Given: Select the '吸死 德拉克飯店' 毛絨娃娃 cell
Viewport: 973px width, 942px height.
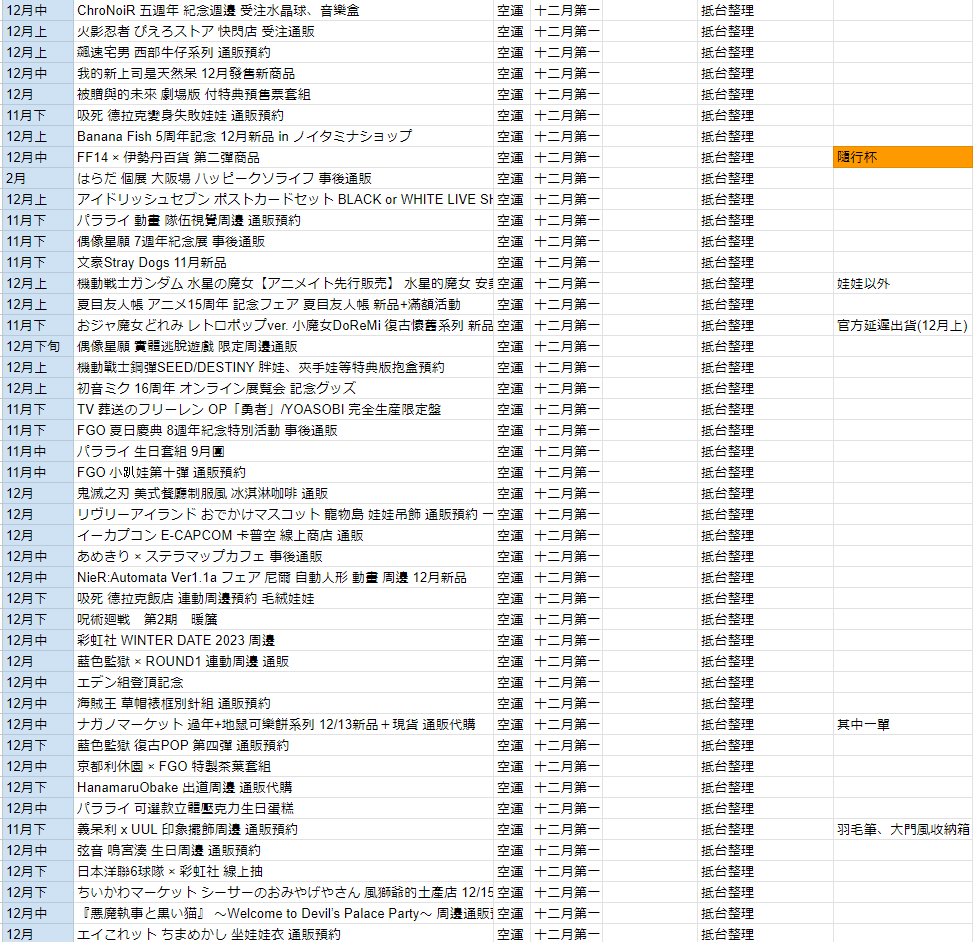Looking at the screenshot, I should (x=284, y=598).
